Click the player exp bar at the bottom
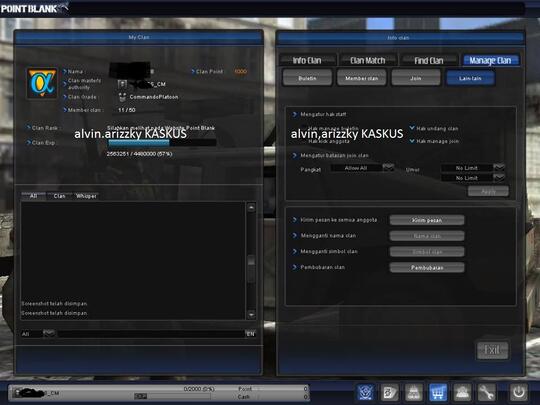 pyautogui.click(x=172, y=396)
